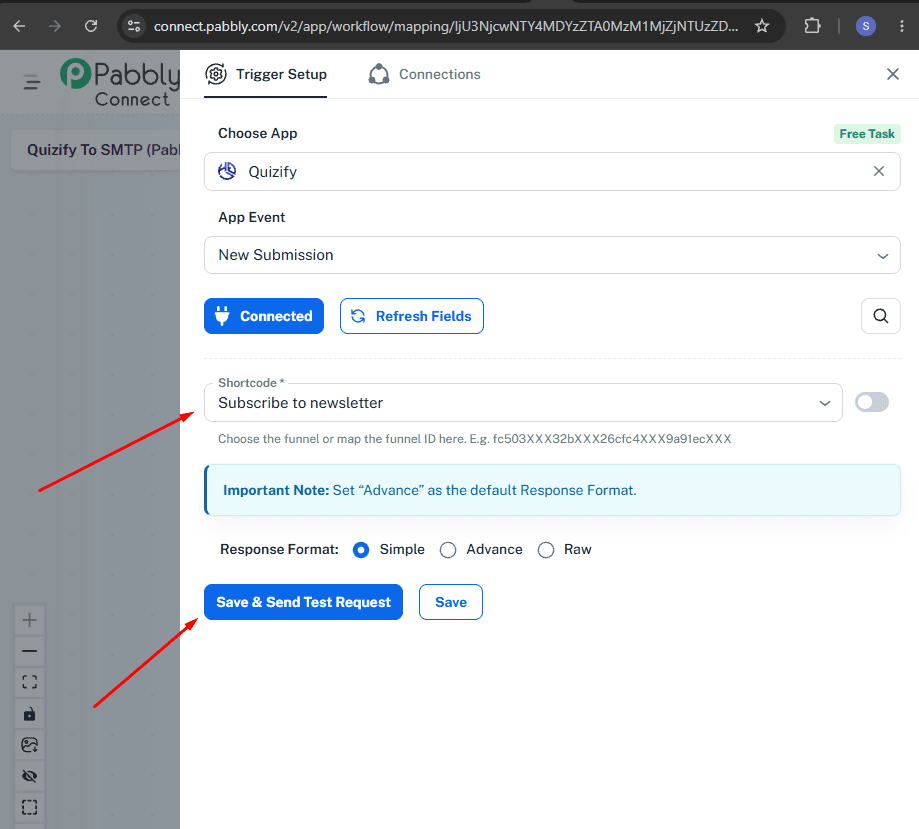This screenshot has height=829, width=919.
Task: Select Raw response format
Action: click(x=546, y=550)
